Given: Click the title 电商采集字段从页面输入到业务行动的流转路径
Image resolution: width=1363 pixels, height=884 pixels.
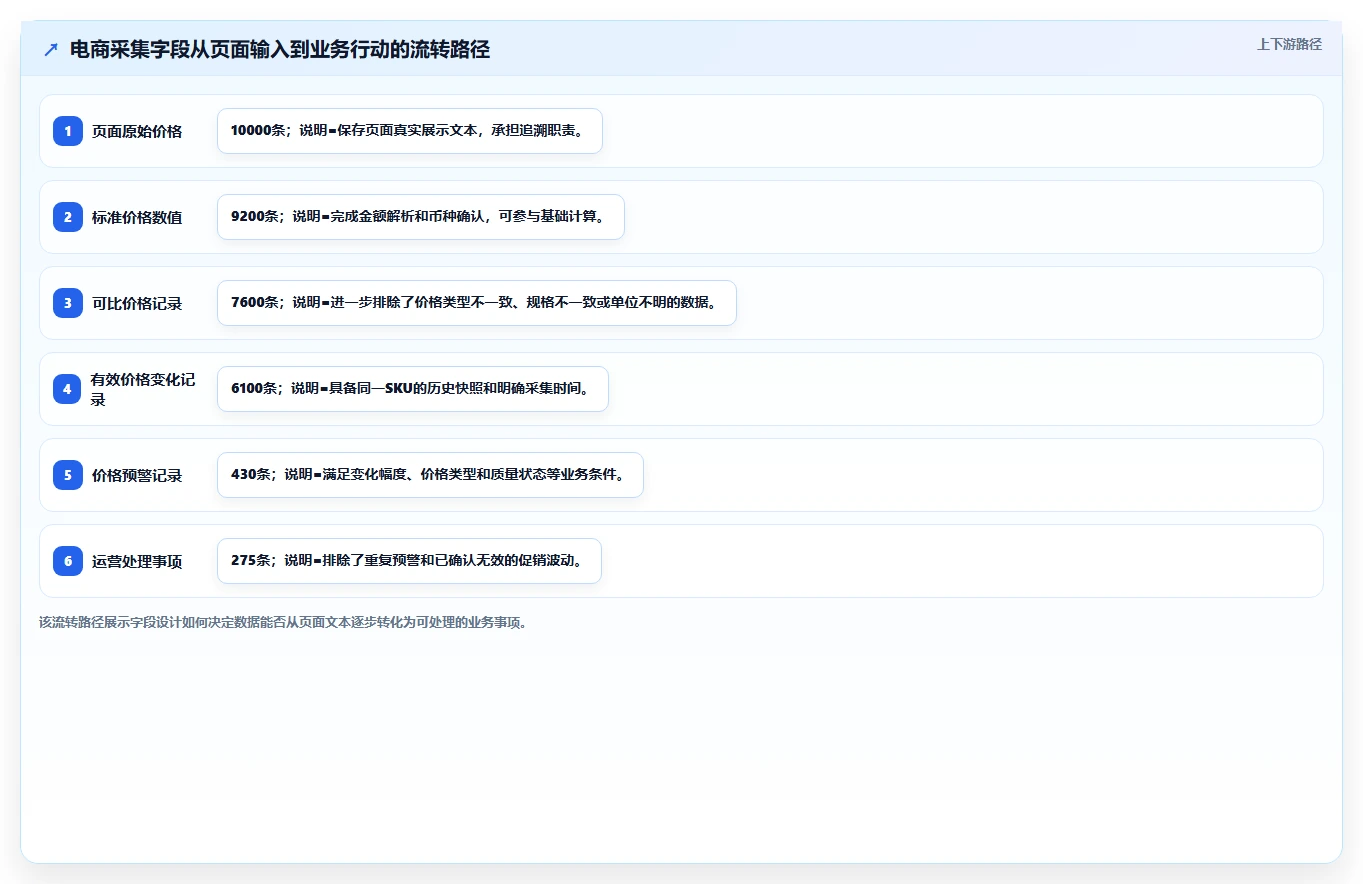Looking at the screenshot, I should click(280, 50).
